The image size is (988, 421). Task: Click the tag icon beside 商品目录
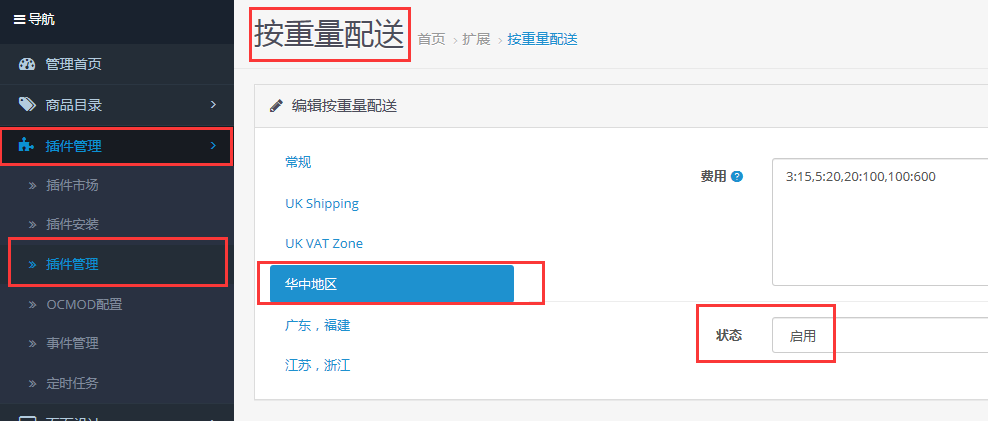[x=27, y=105]
